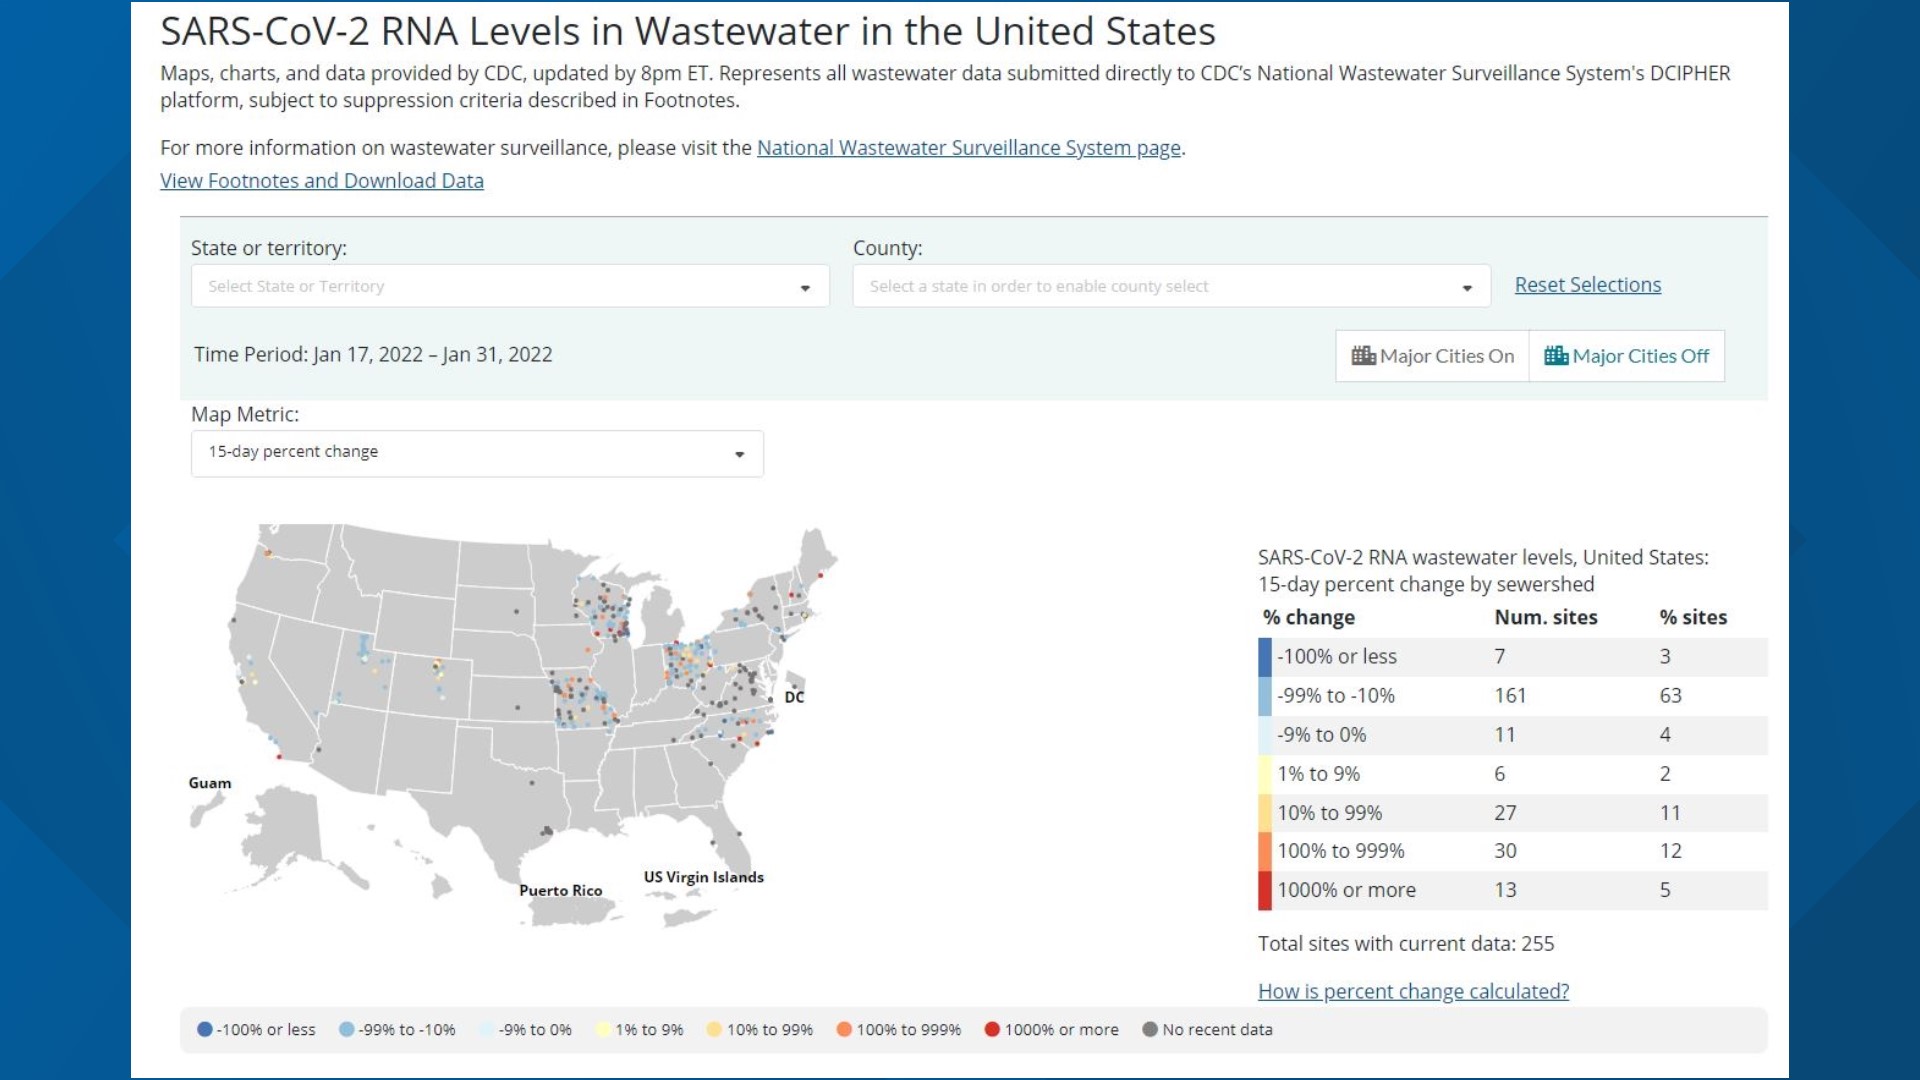Viewport: 1920px width, 1080px height.
Task: Visit the National Wastewater Surveillance System page
Action: 968,147
